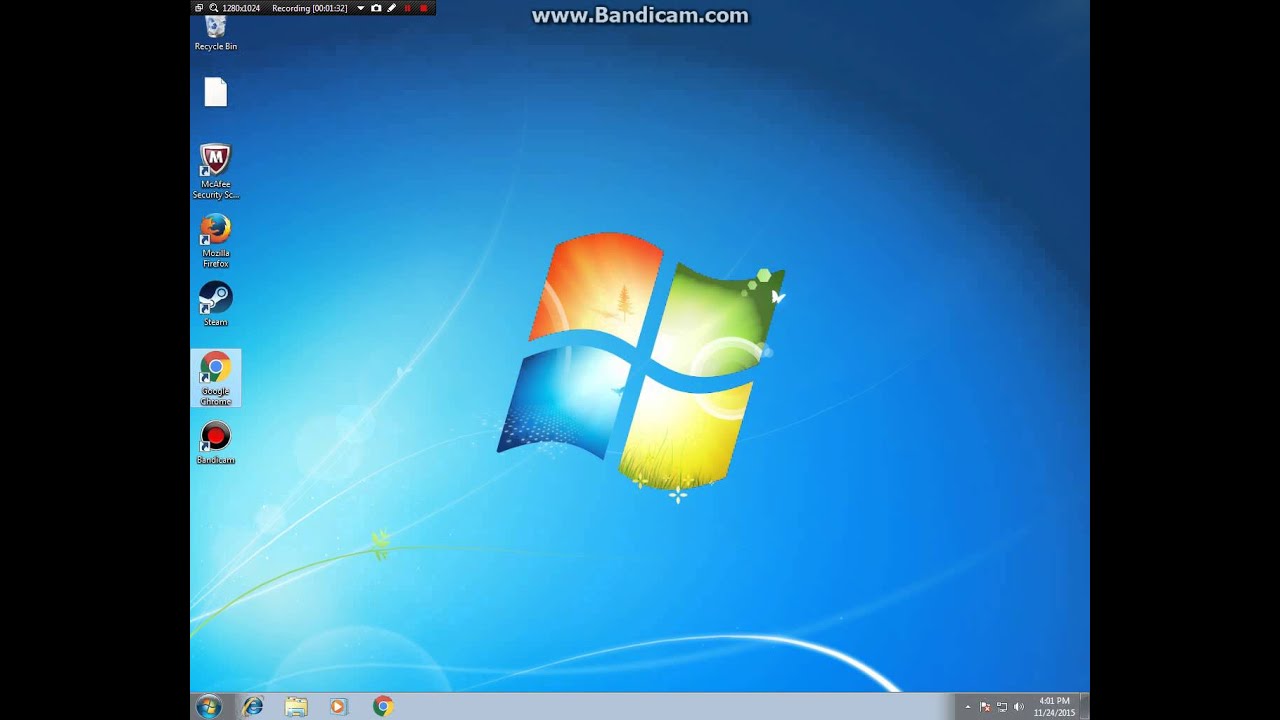Screen dimensions: 1280x720
Task: Pause the Bandicam recording
Action: (408, 8)
